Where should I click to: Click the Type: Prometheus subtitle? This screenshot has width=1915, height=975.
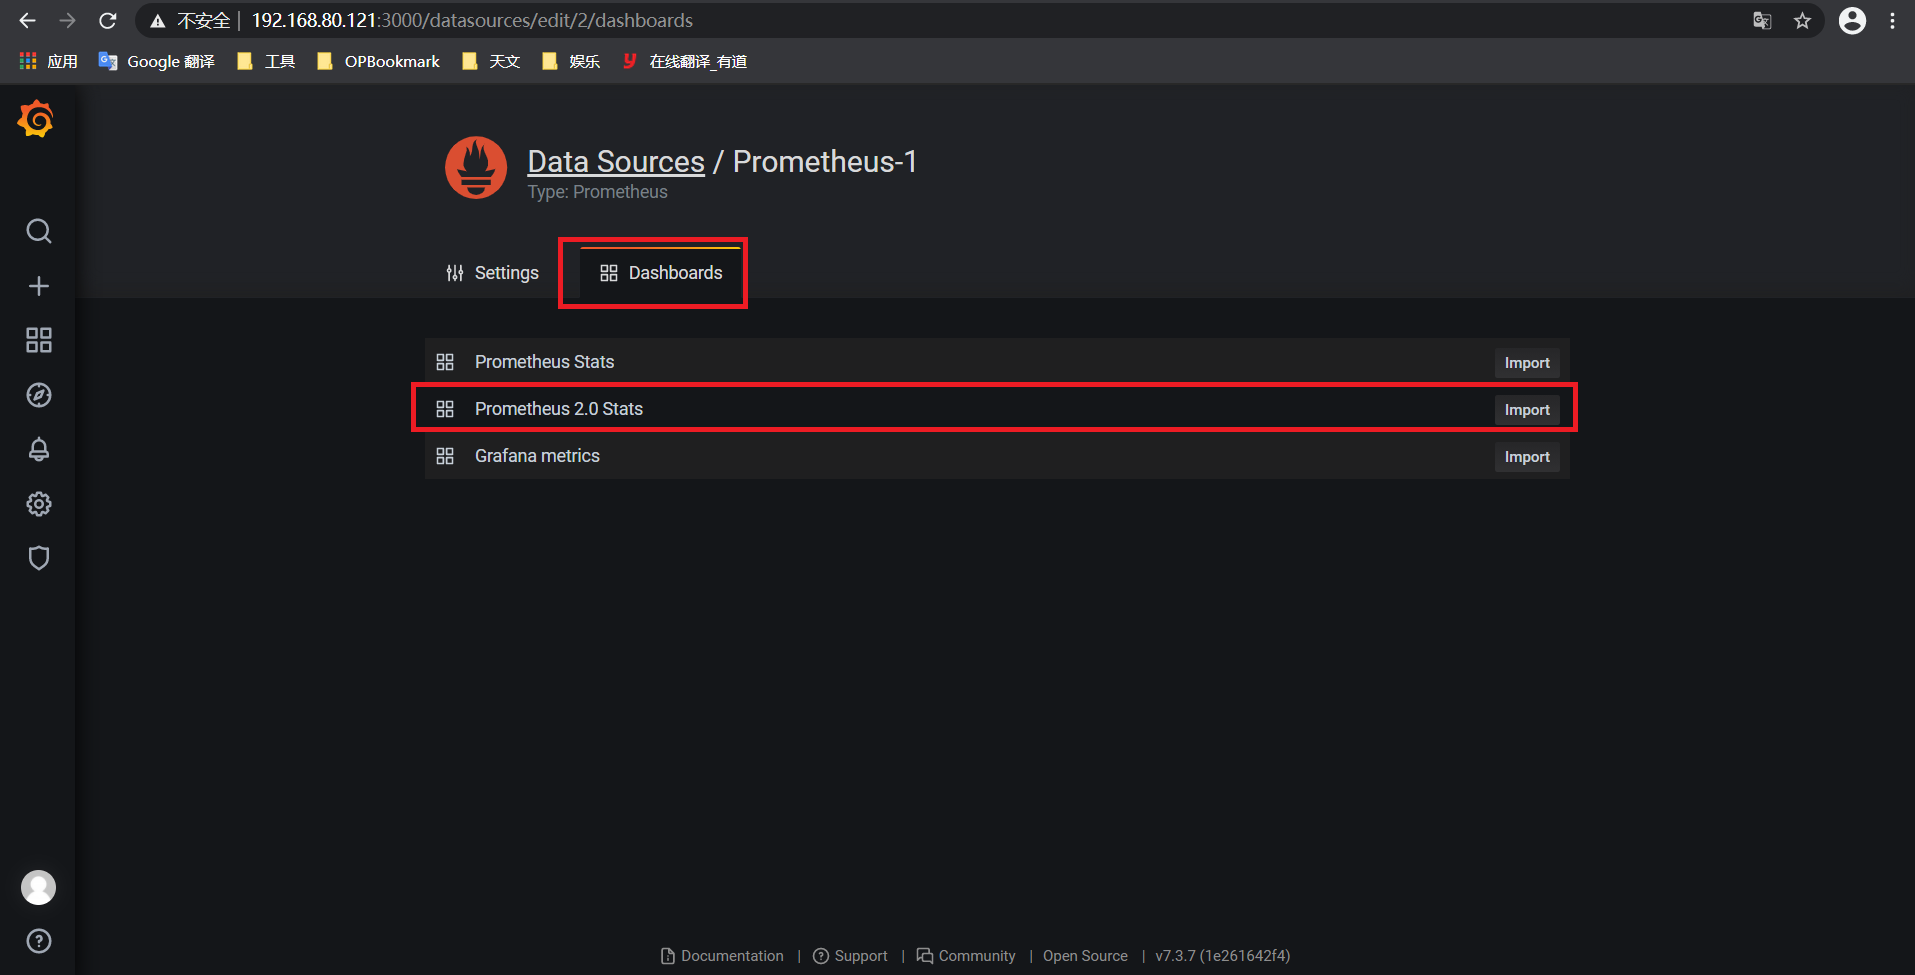pos(597,192)
